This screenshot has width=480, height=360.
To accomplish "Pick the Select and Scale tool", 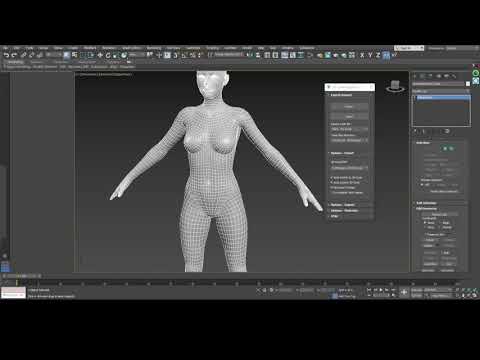I will pyautogui.click(x=116, y=55).
